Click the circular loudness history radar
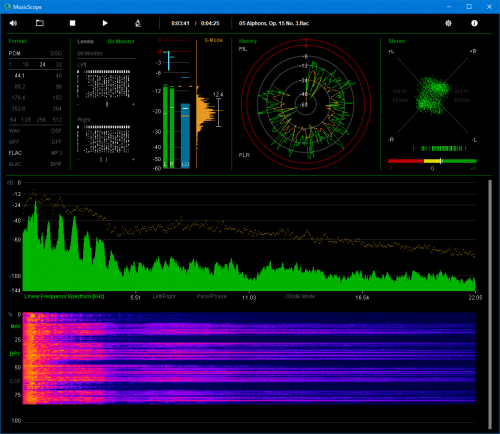This screenshot has width=500, height=434. tap(306, 104)
